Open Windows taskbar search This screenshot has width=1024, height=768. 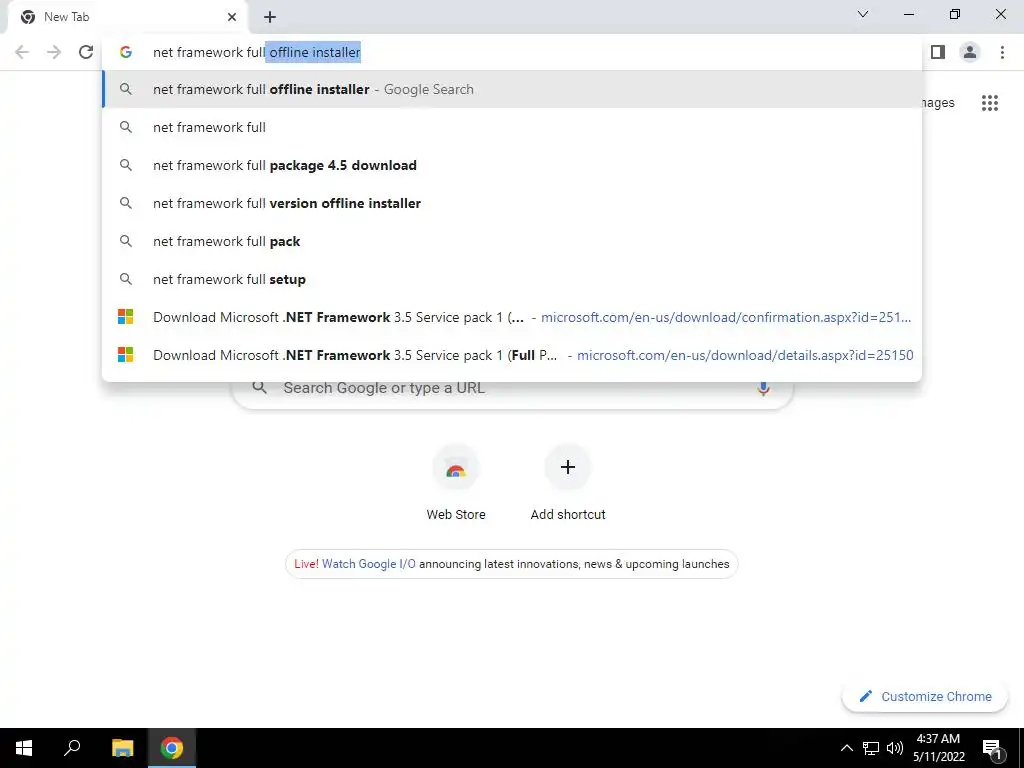(72, 748)
